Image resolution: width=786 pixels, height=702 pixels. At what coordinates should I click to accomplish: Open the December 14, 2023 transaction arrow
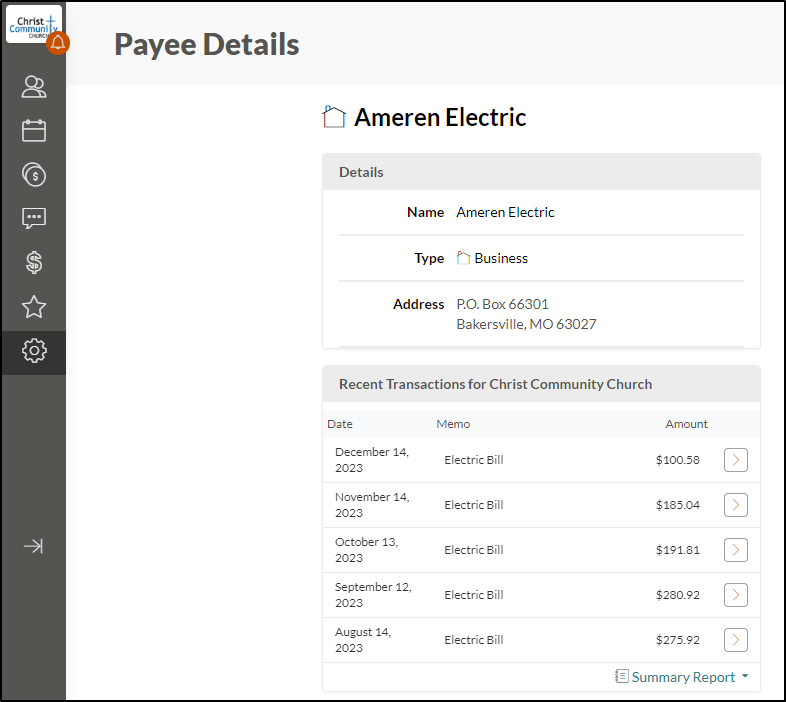pyautogui.click(x=735, y=460)
